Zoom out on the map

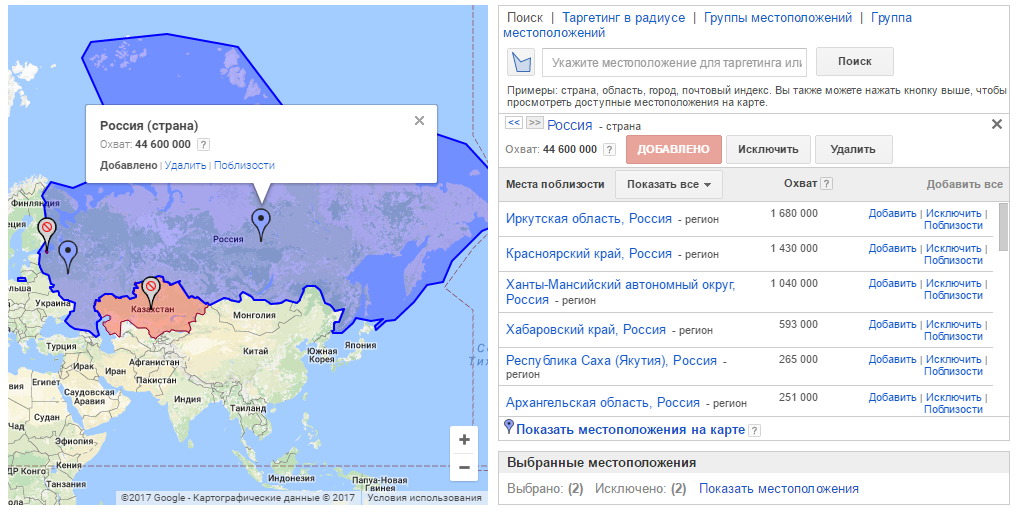[x=464, y=467]
